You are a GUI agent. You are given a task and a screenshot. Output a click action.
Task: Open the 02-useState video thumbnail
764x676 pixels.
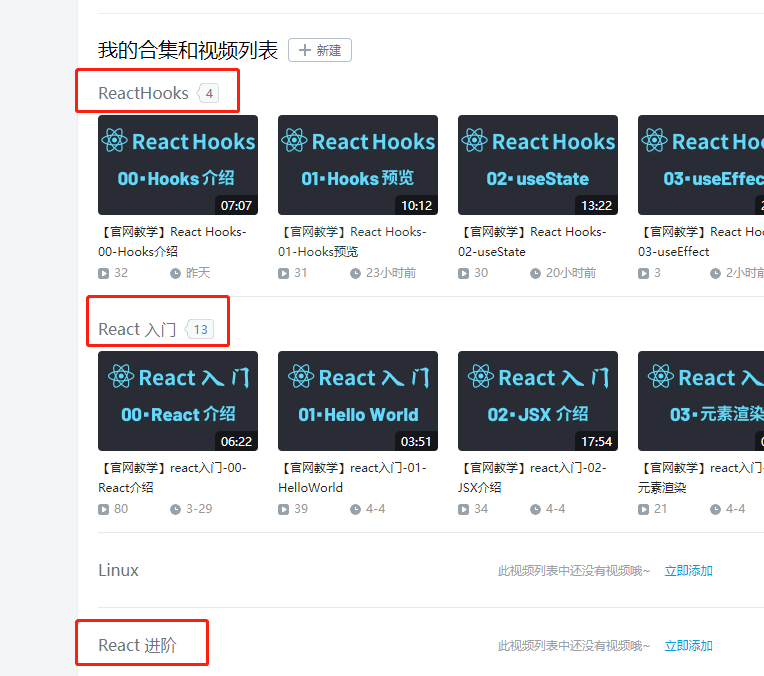tap(538, 165)
